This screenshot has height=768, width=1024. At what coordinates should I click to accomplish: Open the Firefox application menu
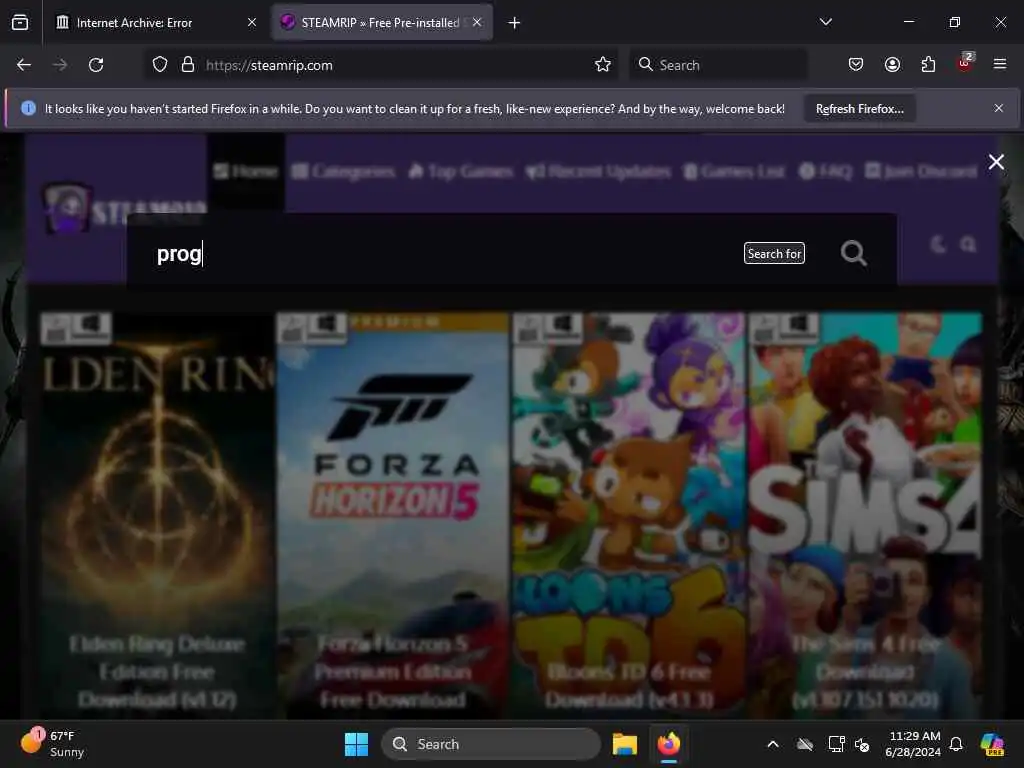tap(1000, 64)
